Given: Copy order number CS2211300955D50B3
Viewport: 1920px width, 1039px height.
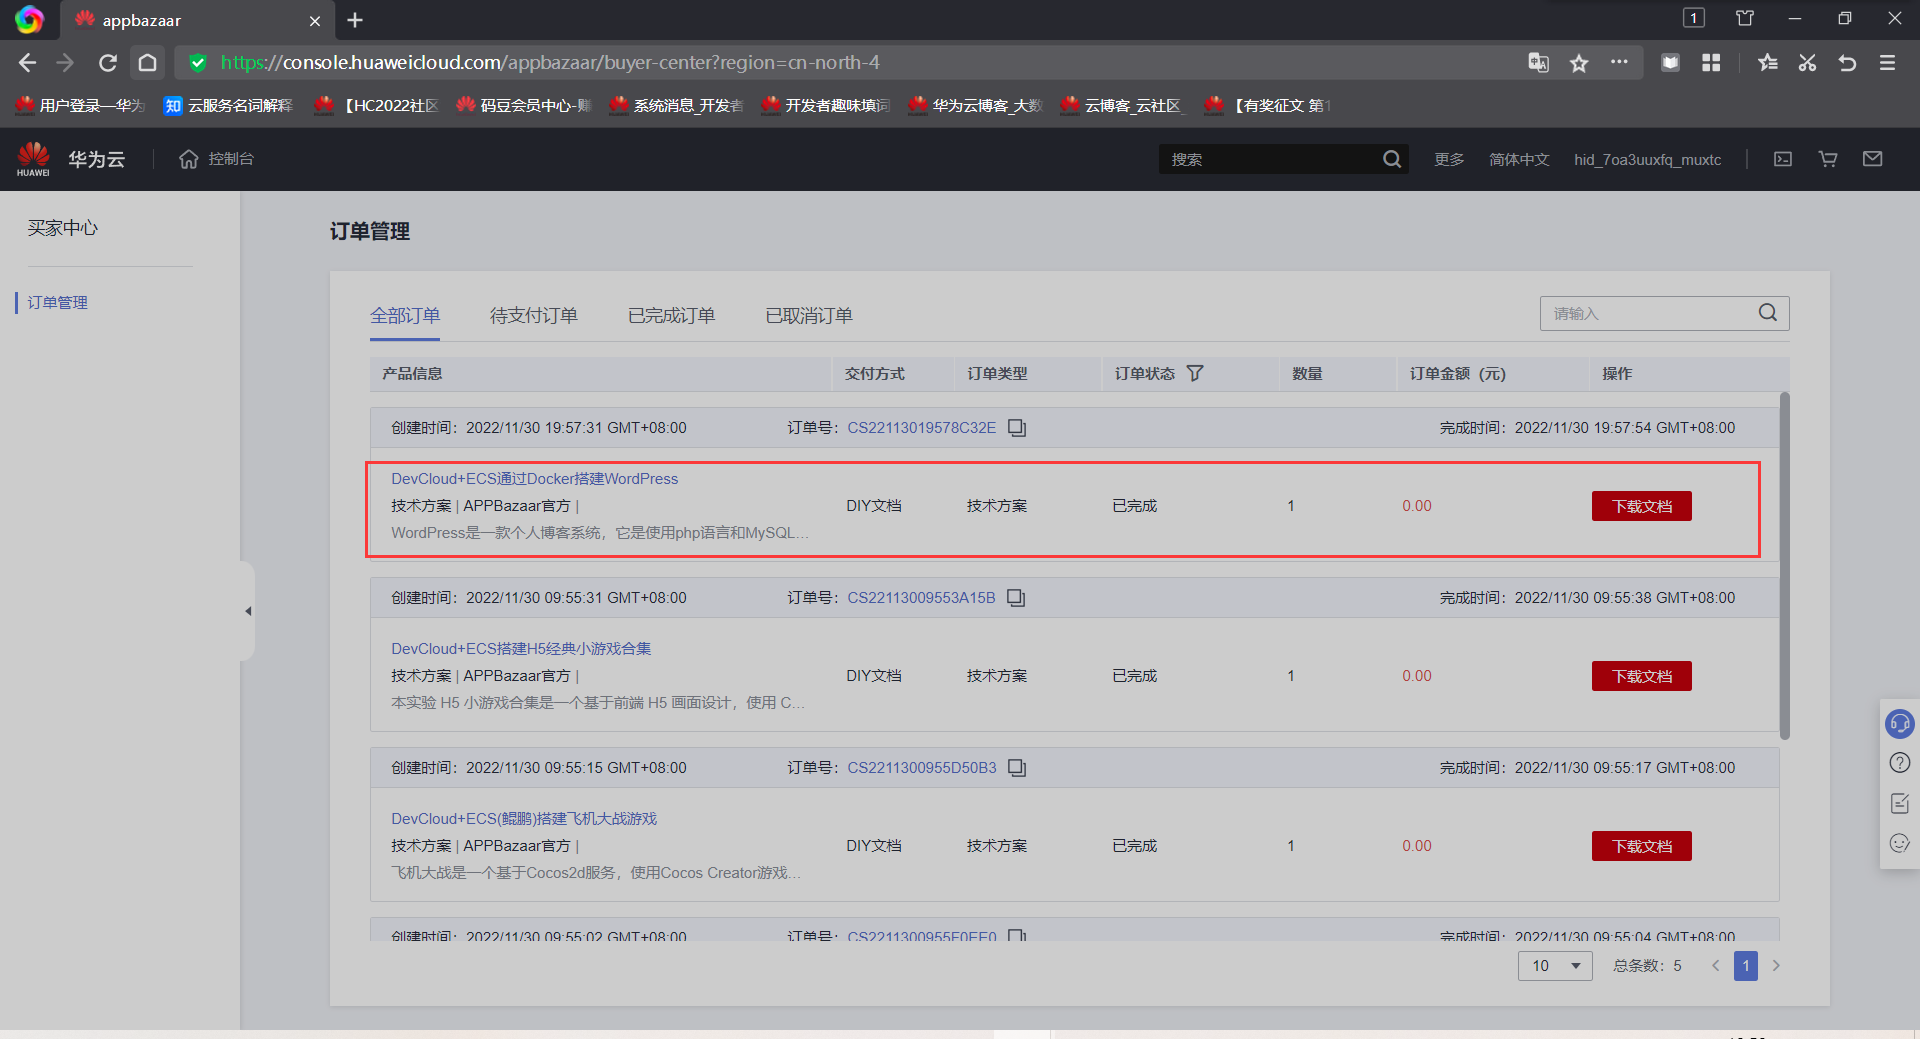Looking at the screenshot, I should pyautogui.click(x=1017, y=768).
